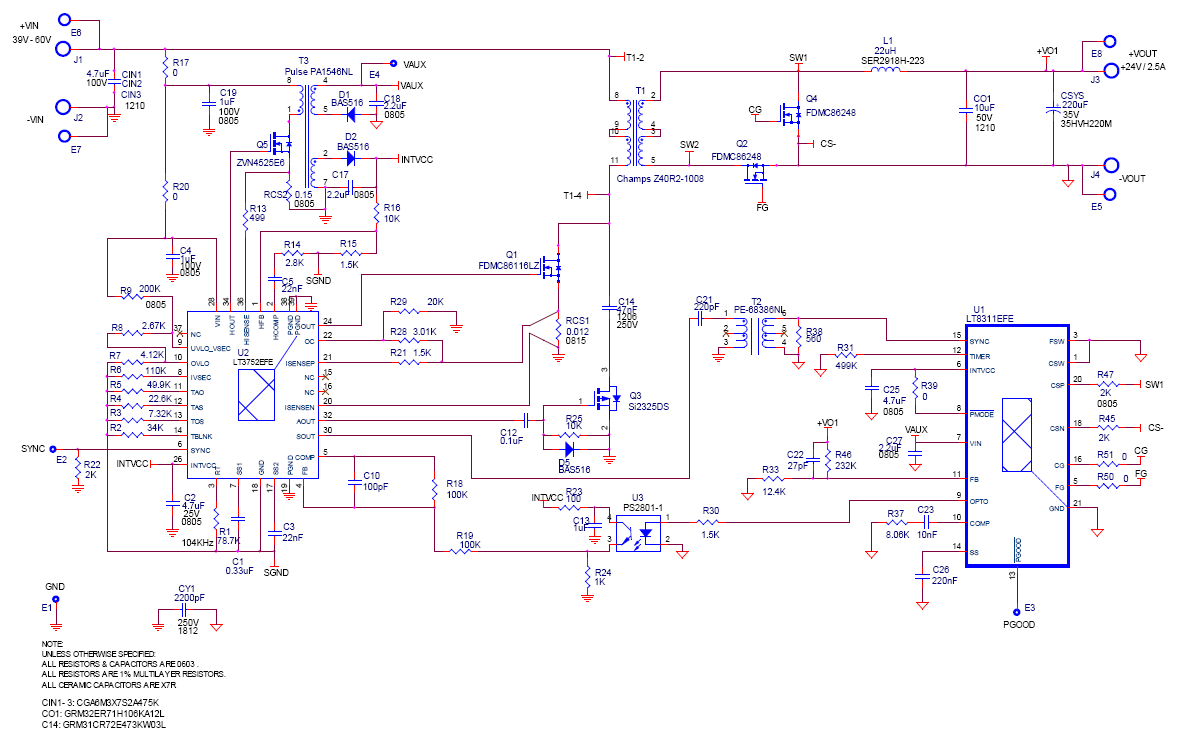Select the LT3752EFE U2 controller block
This screenshot has width=1177, height=737.
coord(252,395)
